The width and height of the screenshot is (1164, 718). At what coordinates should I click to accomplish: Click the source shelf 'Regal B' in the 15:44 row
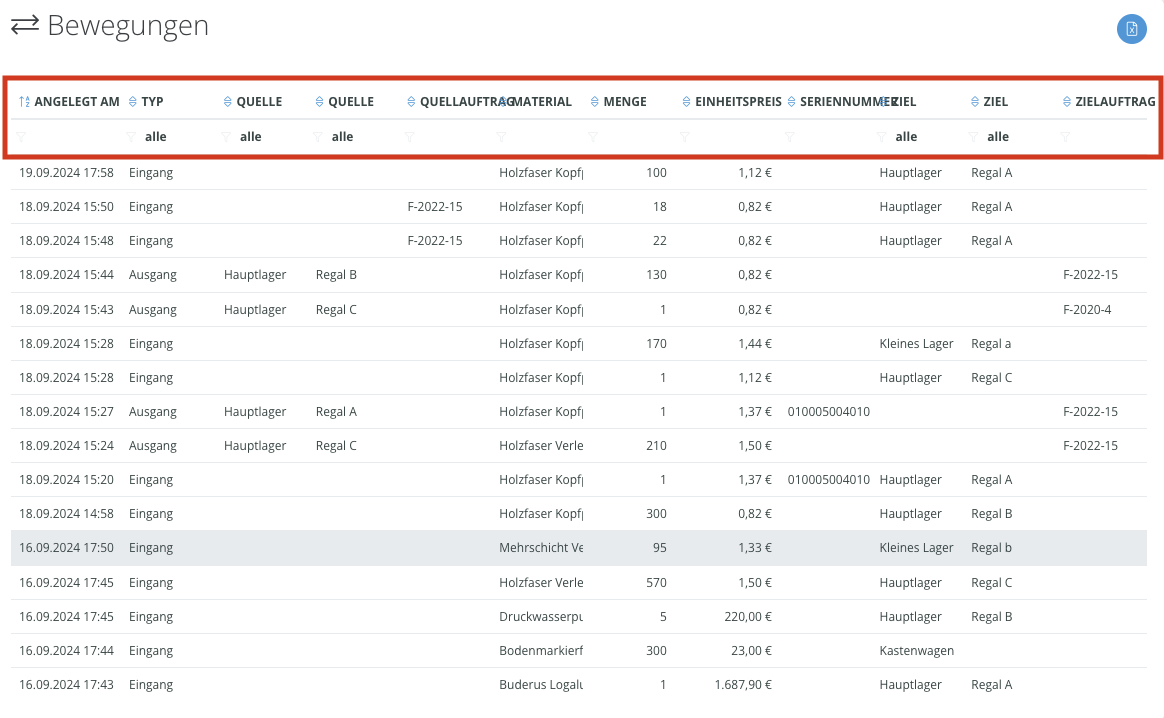coord(336,275)
